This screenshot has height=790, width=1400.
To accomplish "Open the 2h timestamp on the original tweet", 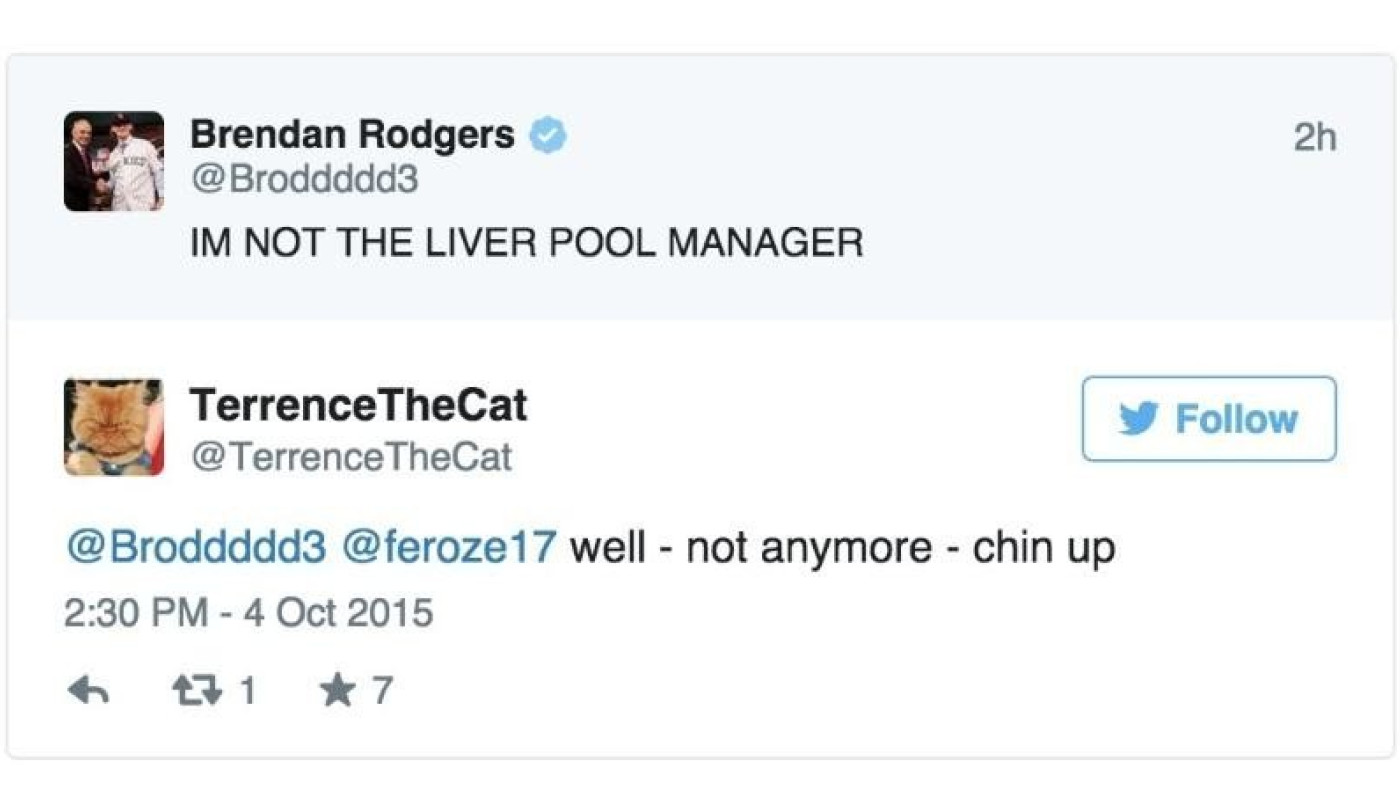I will [x=1314, y=139].
